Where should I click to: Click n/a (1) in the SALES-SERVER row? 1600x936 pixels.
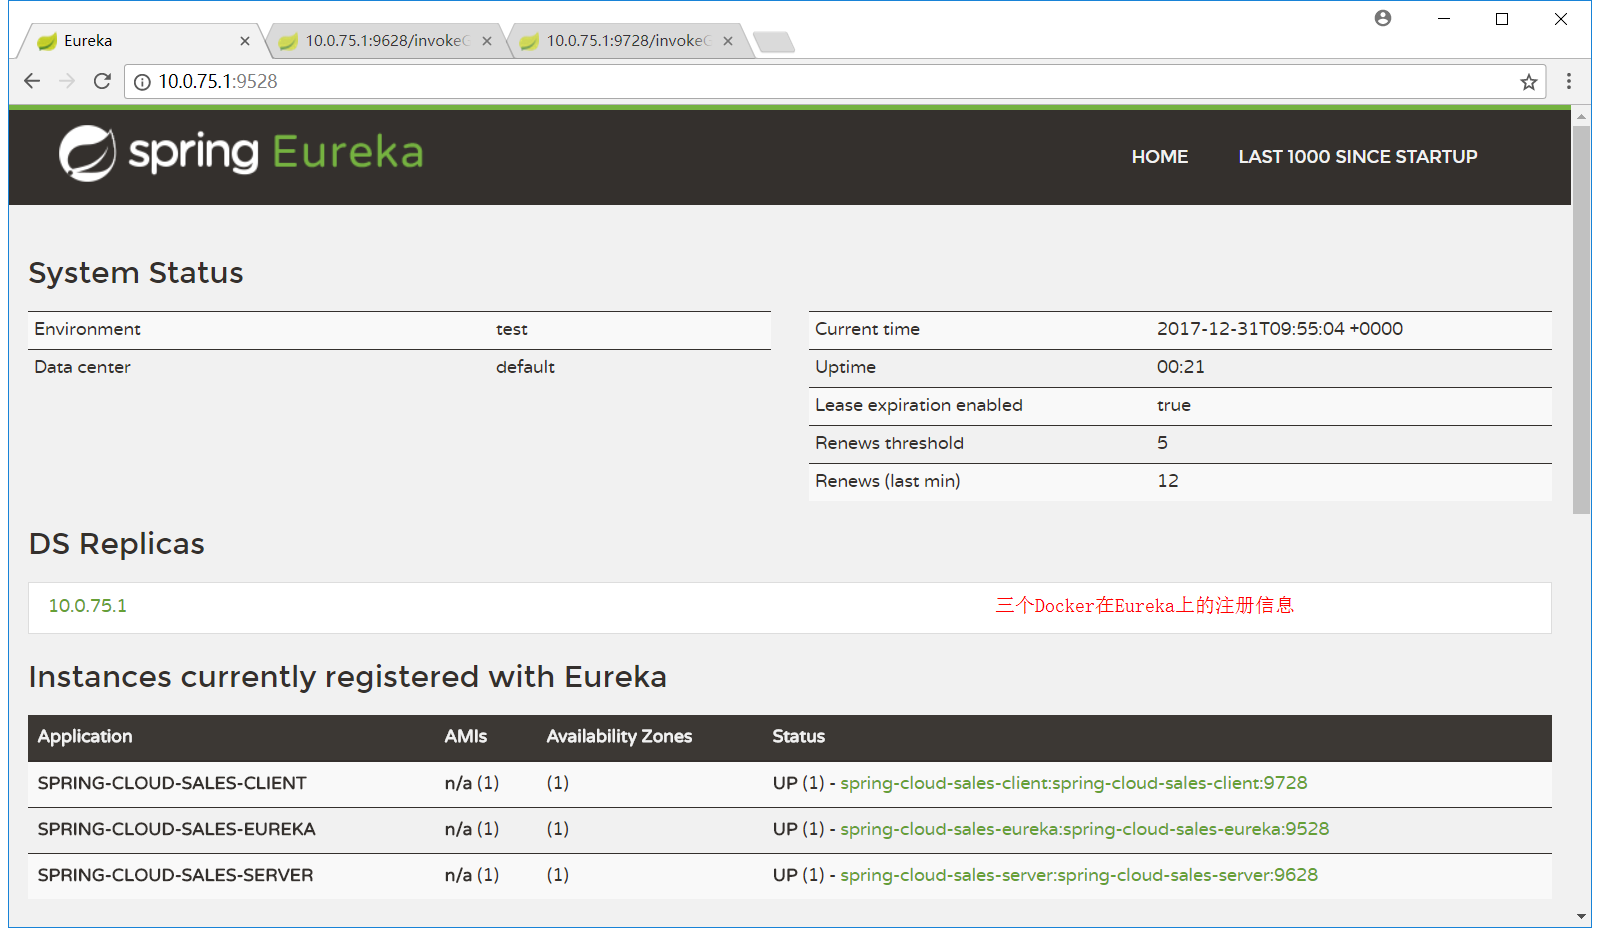pyautogui.click(x=472, y=875)
